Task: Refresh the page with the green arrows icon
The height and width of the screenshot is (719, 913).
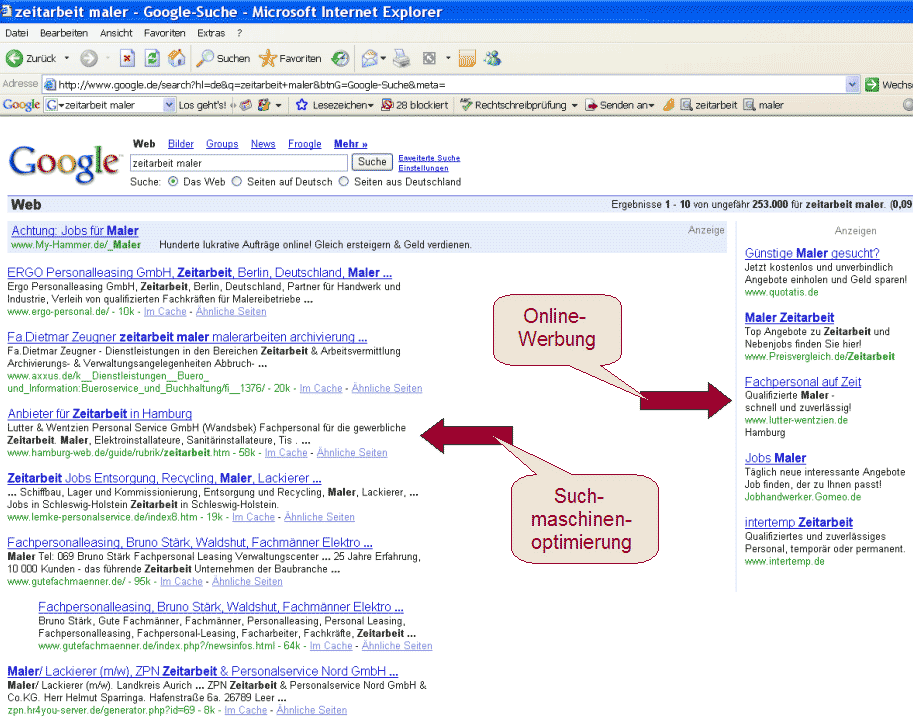Action: click(152, 58)
